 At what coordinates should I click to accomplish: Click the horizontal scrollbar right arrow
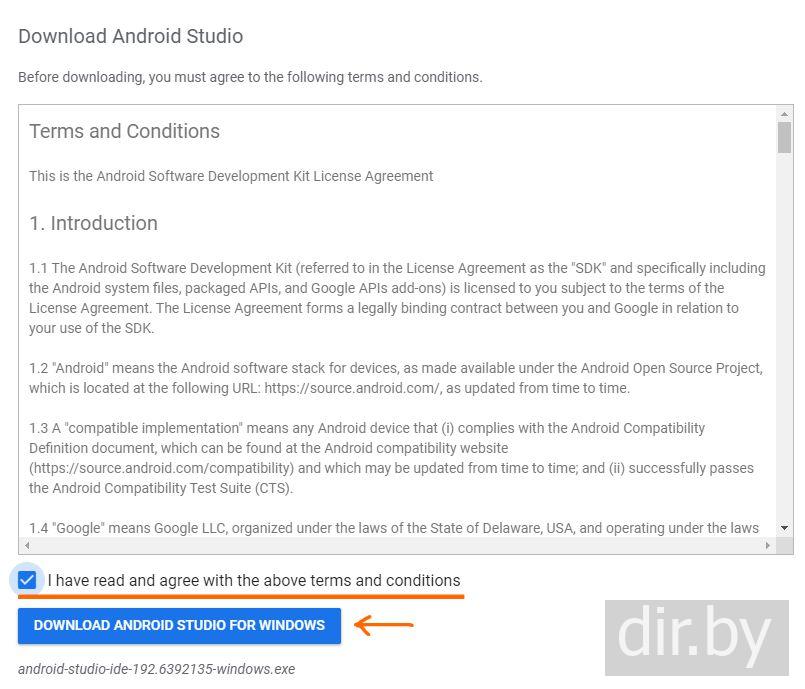tap(767, 546)
